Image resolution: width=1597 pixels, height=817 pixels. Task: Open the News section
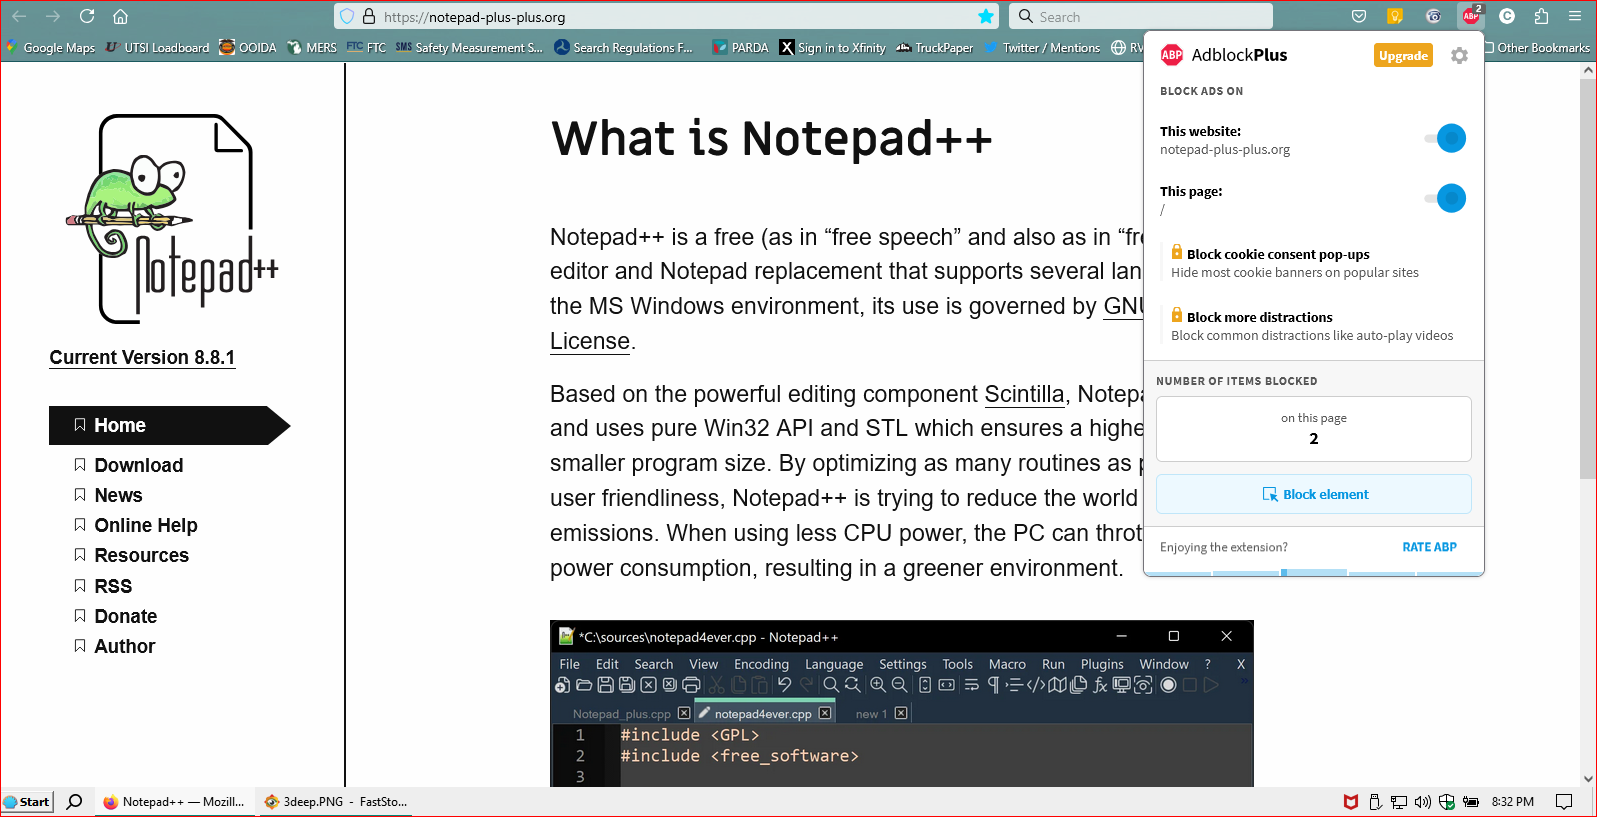118,495
